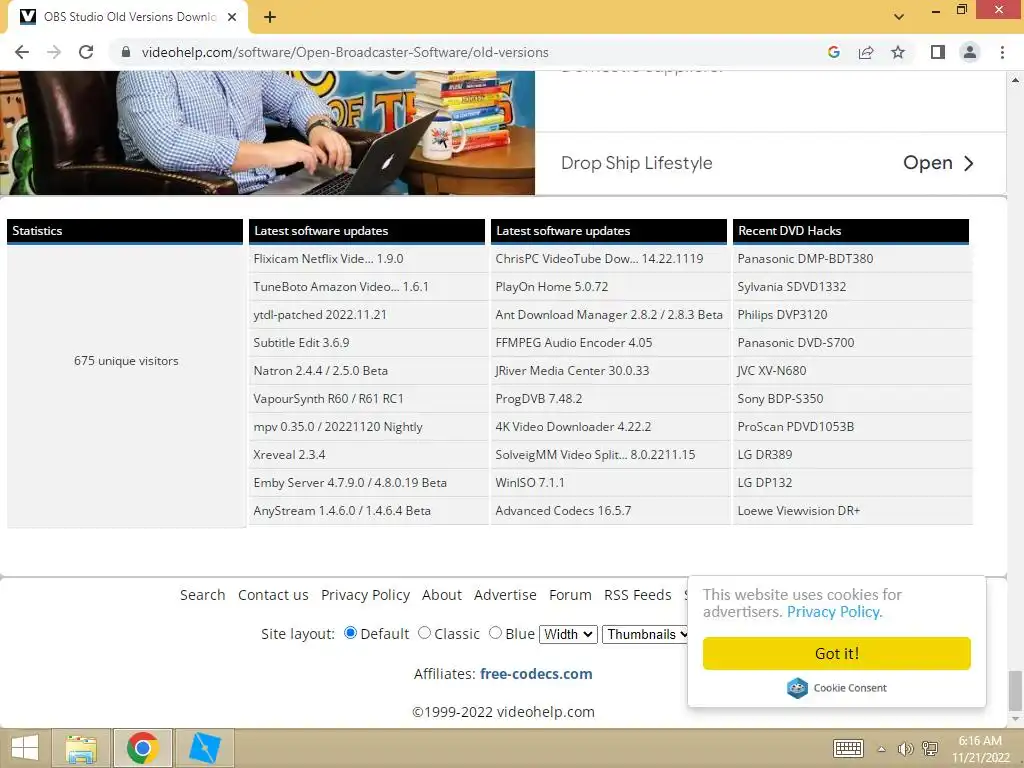Screen dimensions: 1024x768
Task: Open PlayOn Home 5.0.72 entry
Action: click(x=552, y=287)
